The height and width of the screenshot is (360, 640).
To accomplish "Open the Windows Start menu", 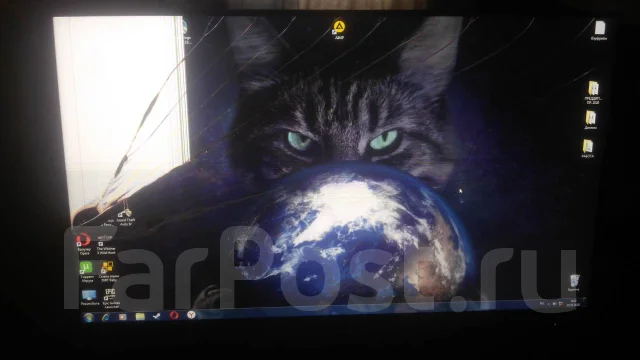I will [x=88, y=317].
